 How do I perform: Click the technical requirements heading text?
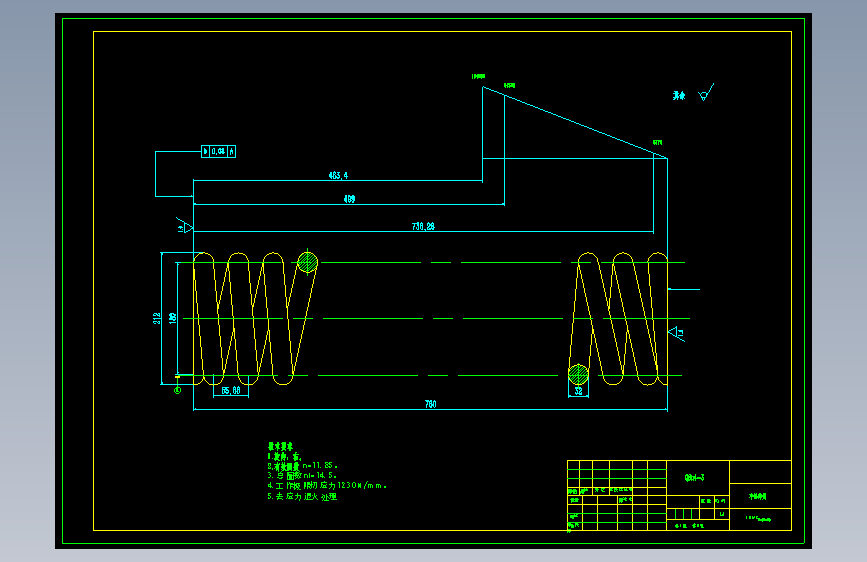(280, 446)
